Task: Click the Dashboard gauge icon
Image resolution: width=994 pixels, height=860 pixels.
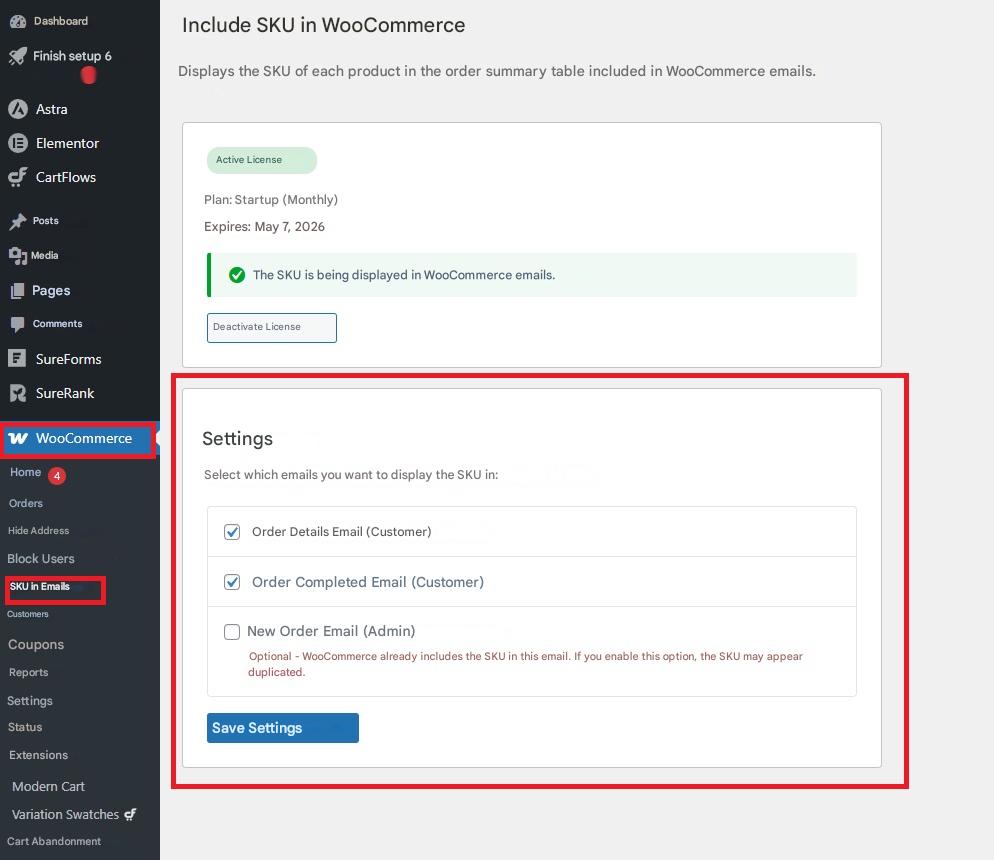Action: pos(17,21)
